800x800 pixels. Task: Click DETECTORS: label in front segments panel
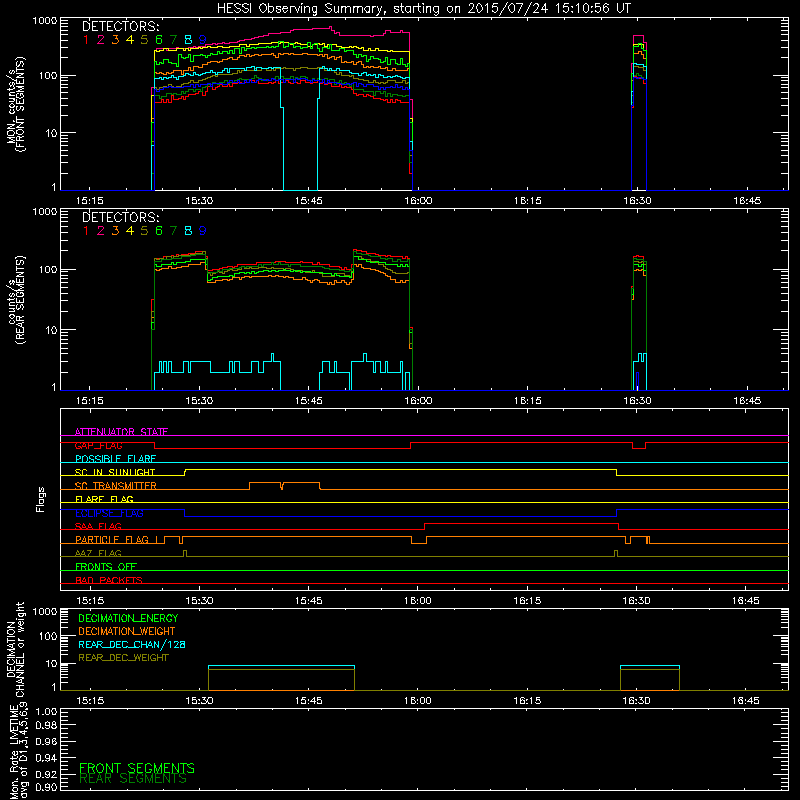click(x=120, y=27)
